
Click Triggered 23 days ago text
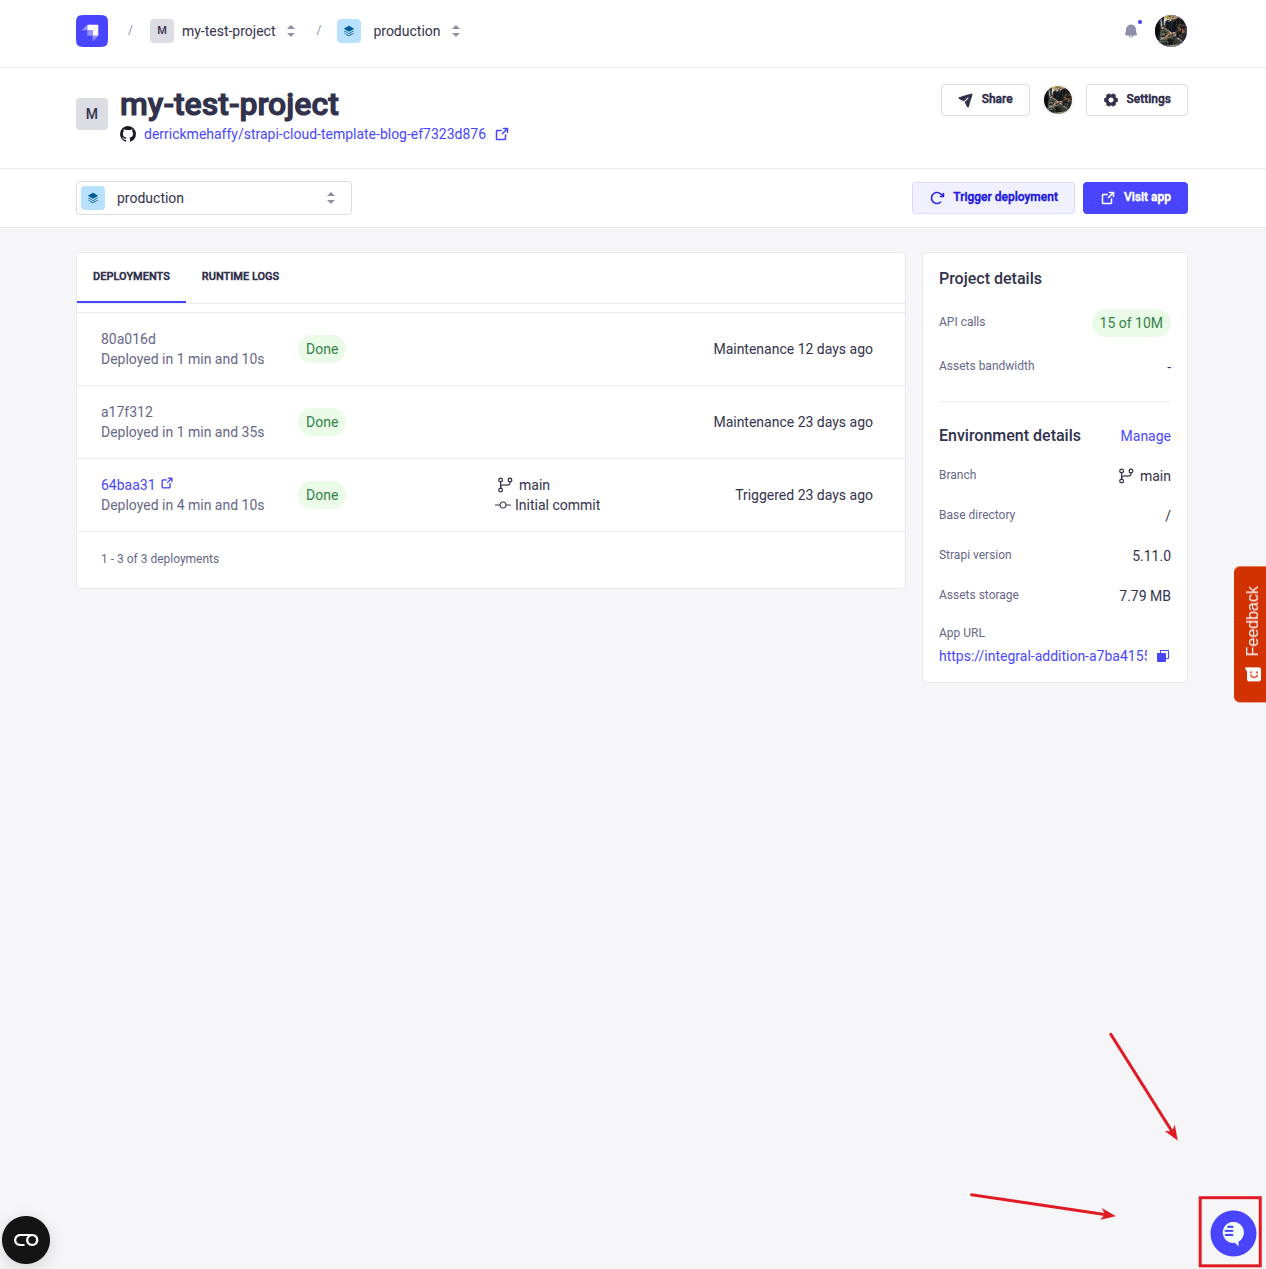[x=804, y=495]
